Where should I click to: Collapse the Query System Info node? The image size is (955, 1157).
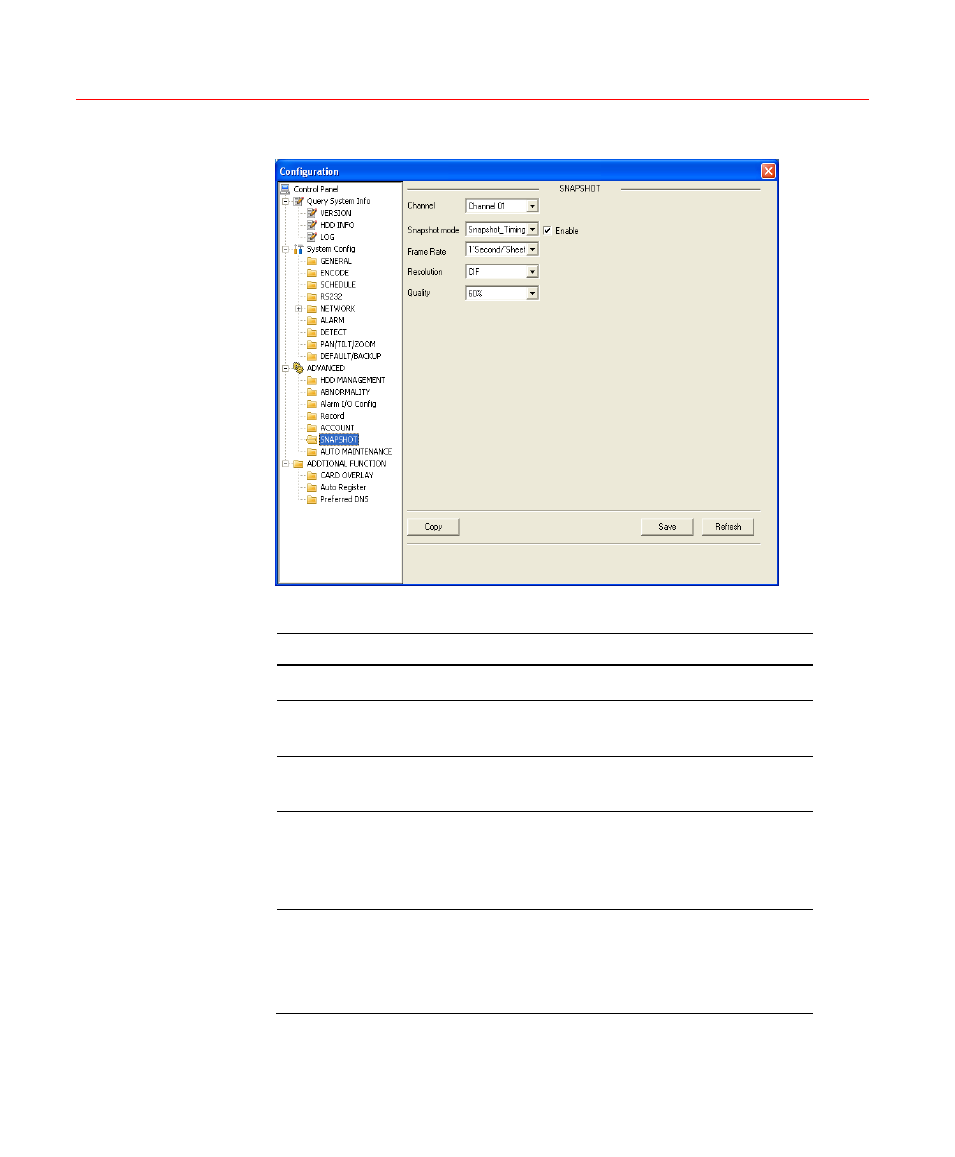pyautogui.click(x=286, y=201)
